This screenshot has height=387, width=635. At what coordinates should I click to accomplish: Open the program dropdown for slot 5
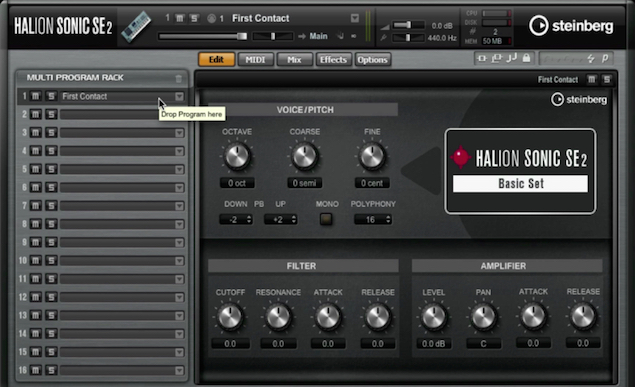179,169
